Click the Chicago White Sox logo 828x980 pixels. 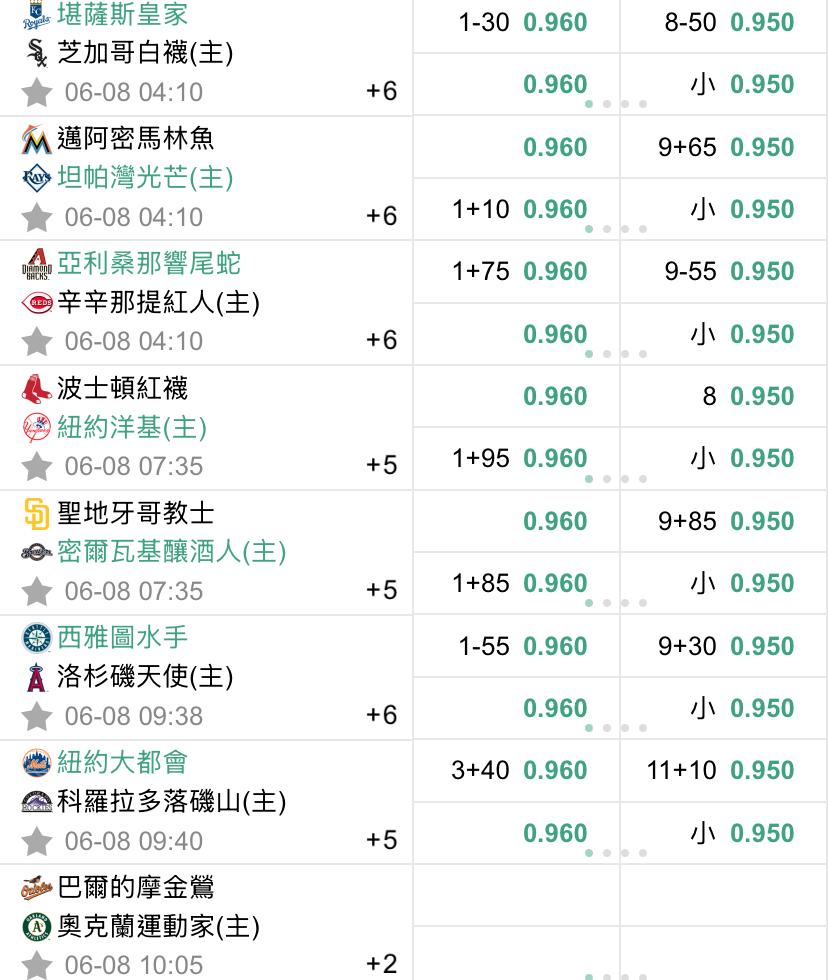click(x=37, y=53)
